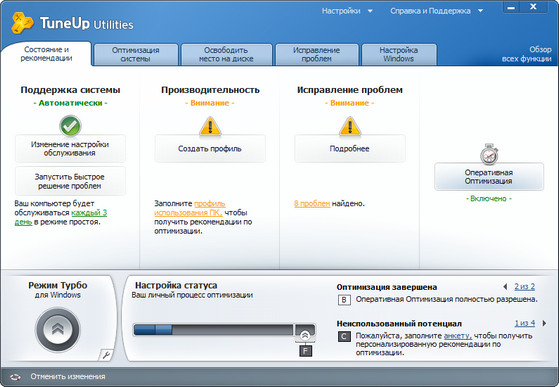Open Turbo Mode wrench settings icon
559x387 pixels.
(106, 355)
